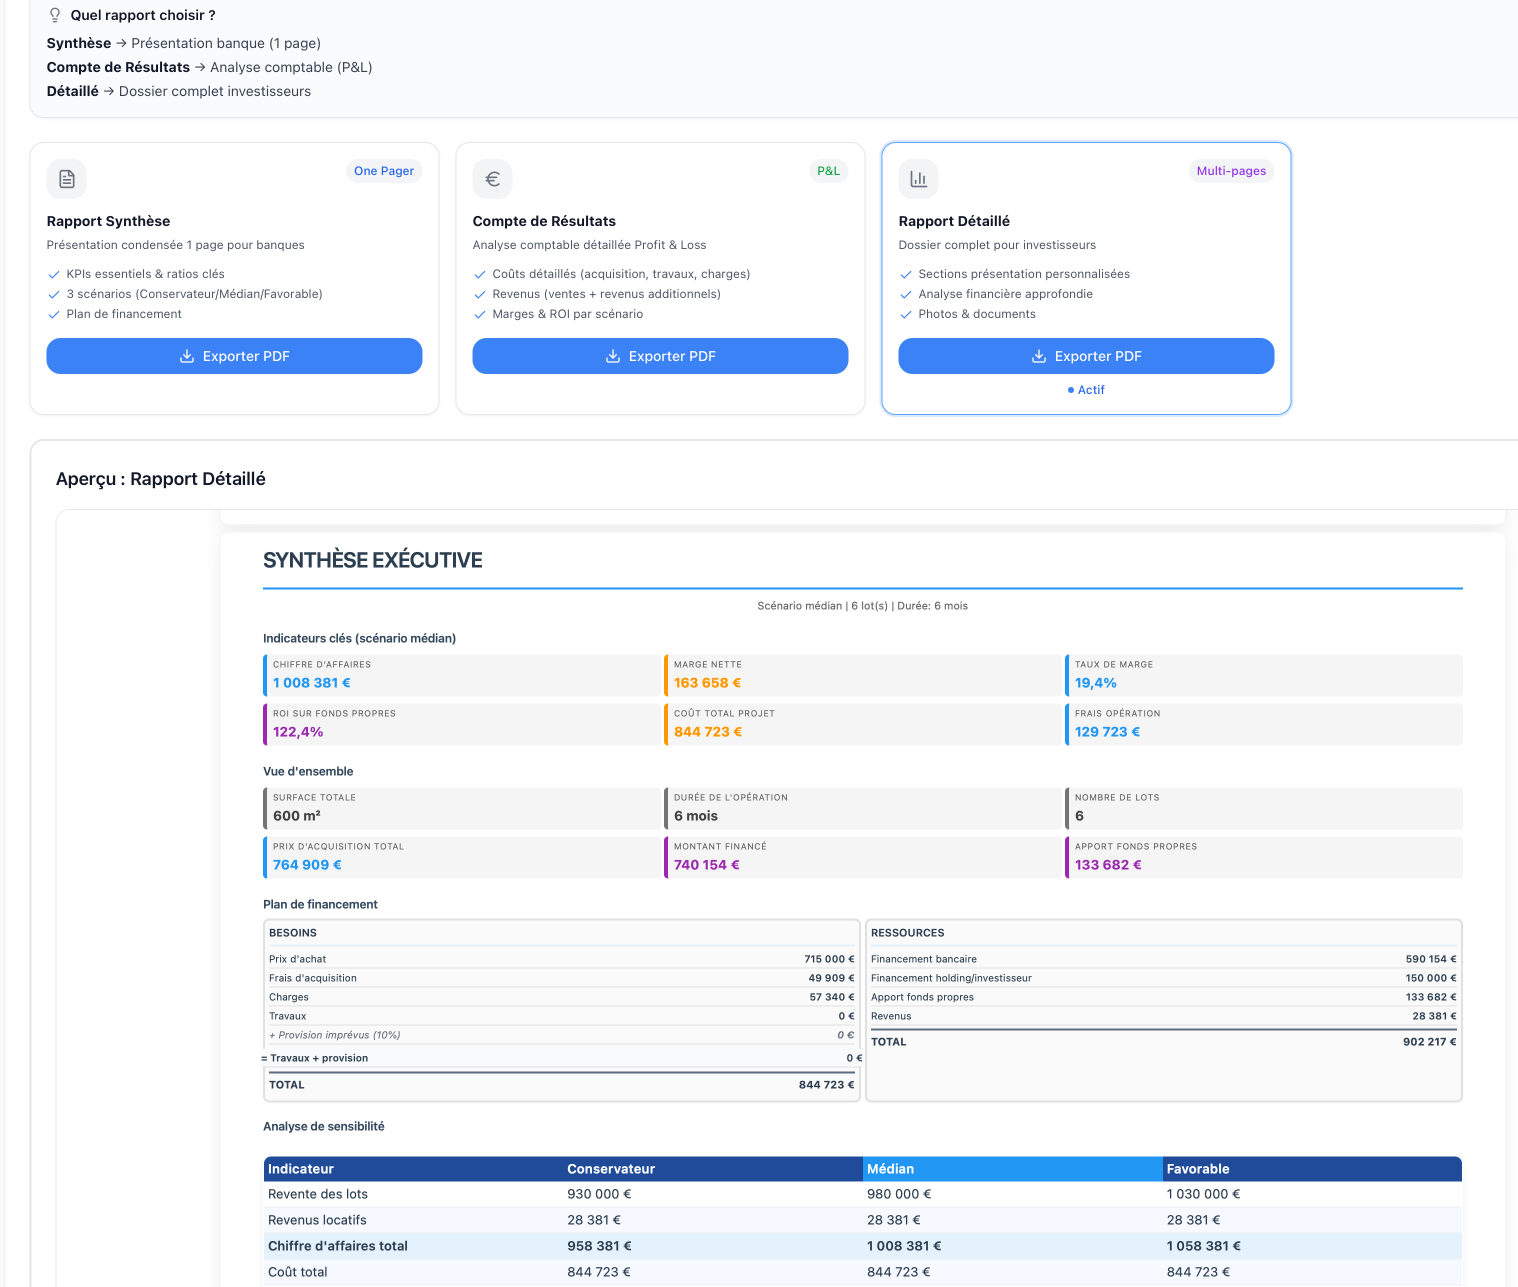This screenshot has width=1518, height=1287.
Task: Click checkmark beside Photos & documents
Action: [906, 314]
